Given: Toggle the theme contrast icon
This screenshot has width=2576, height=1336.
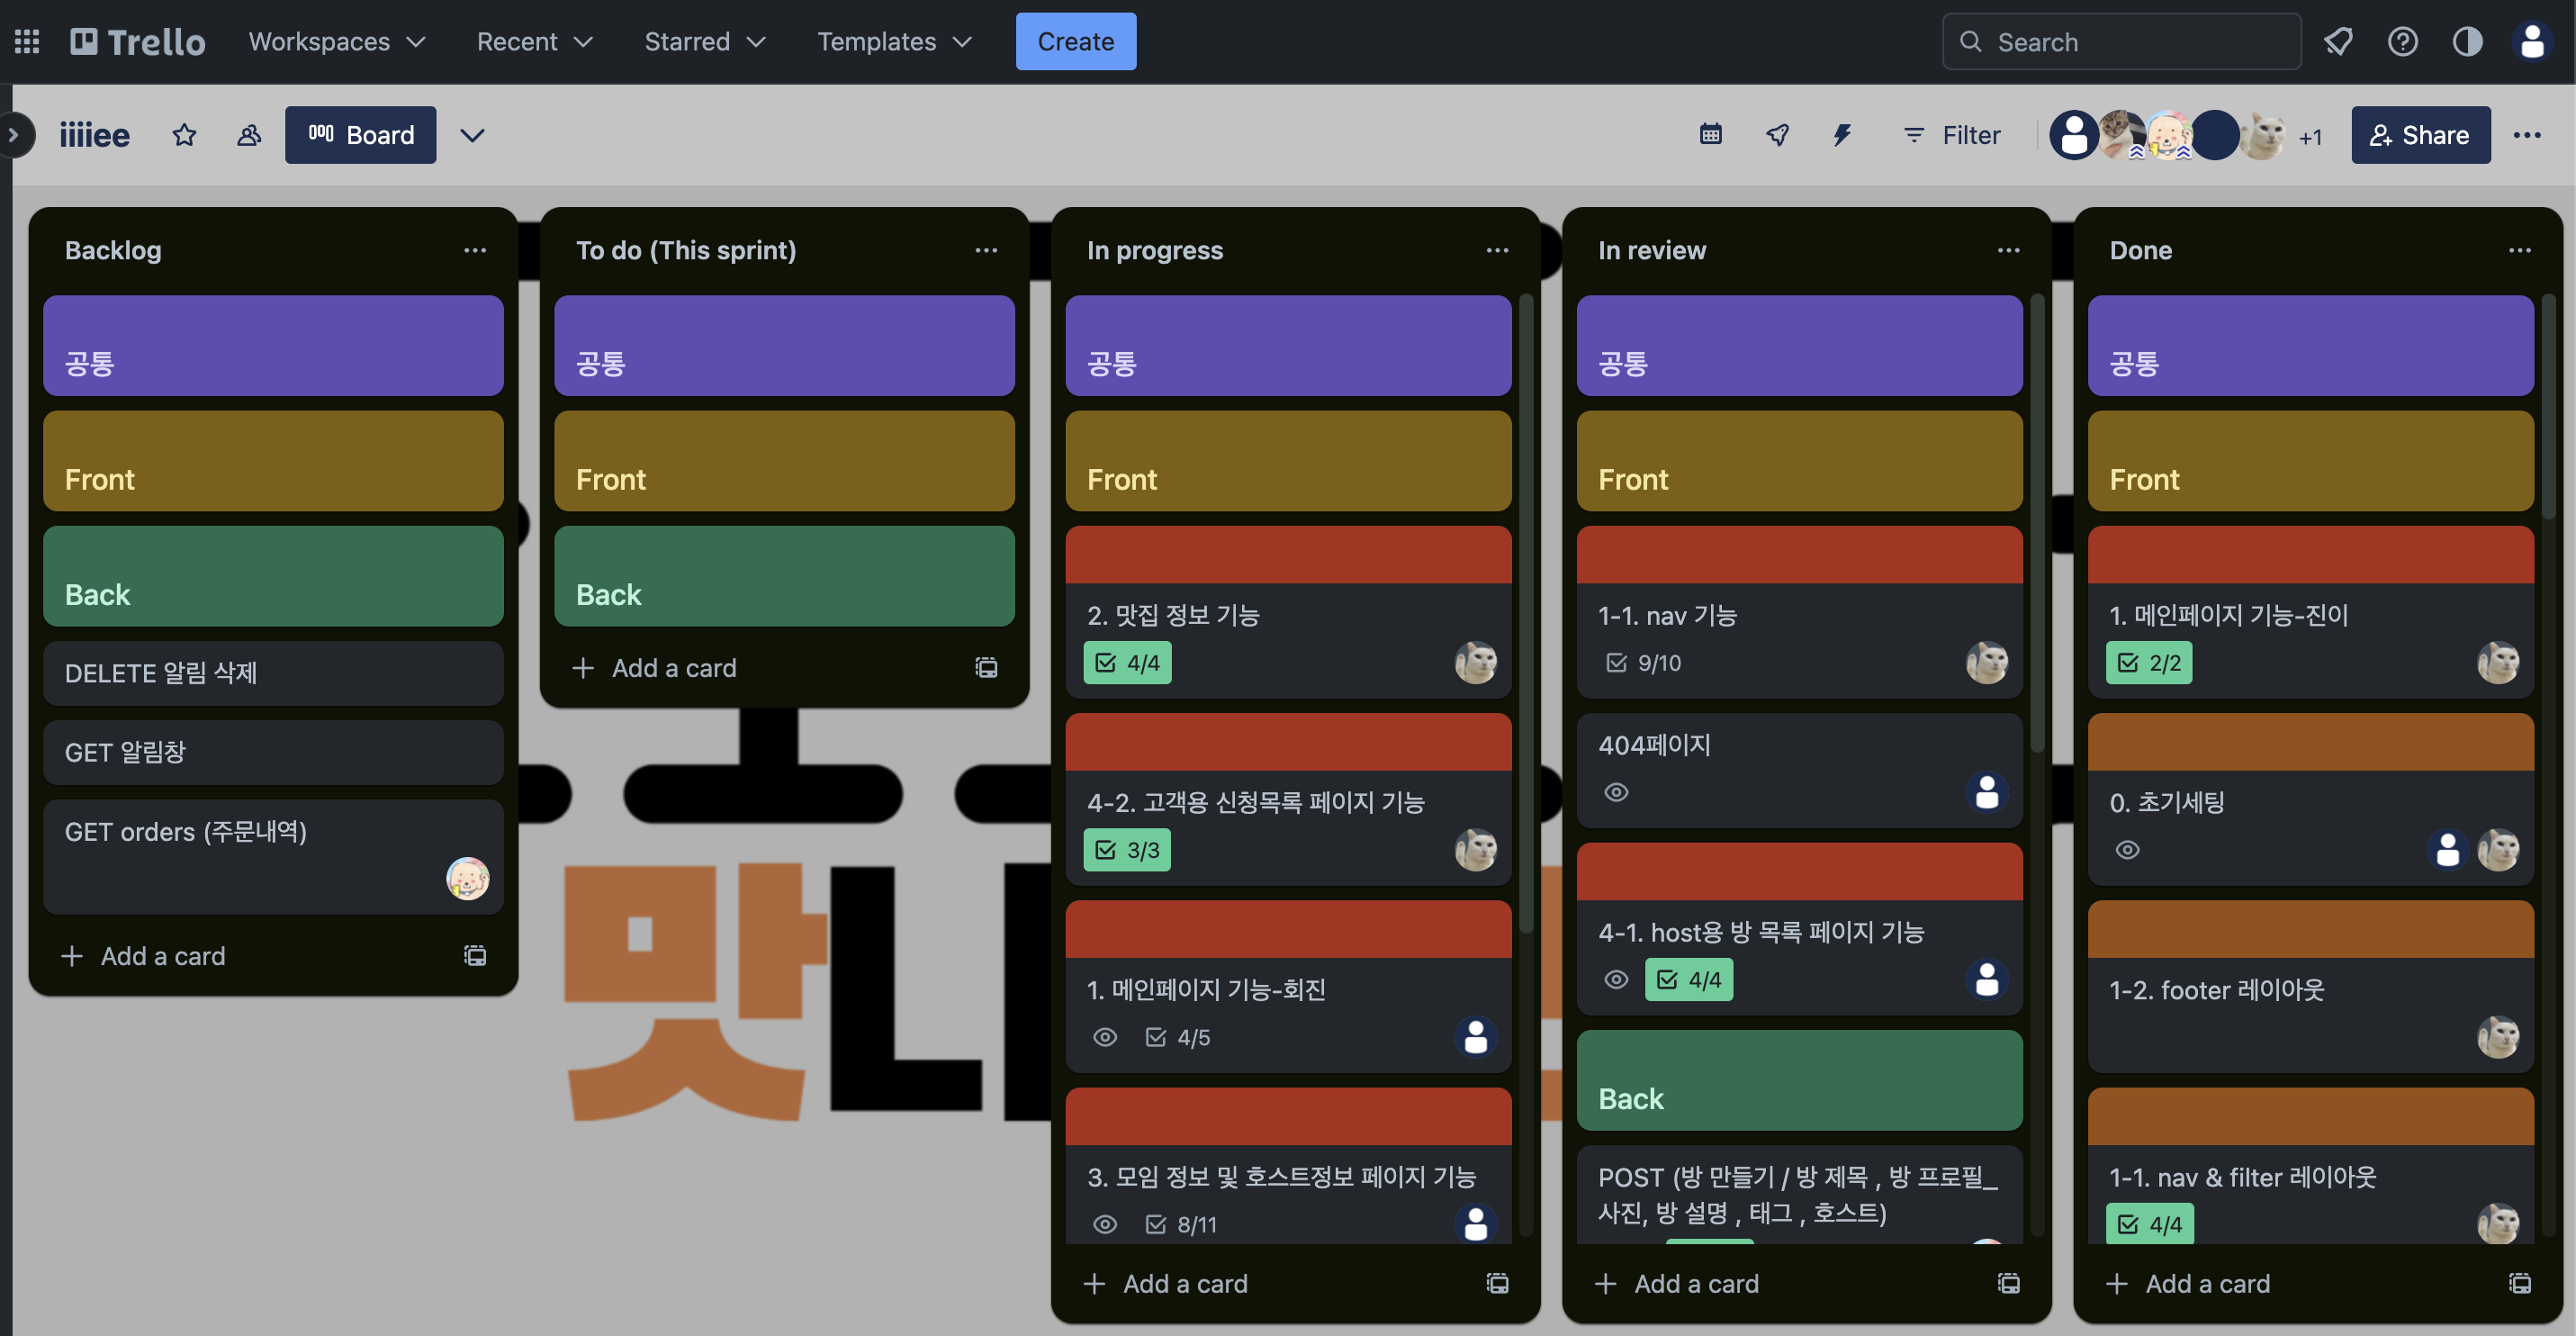Looking at the screenshot, I should [2467, 42].
